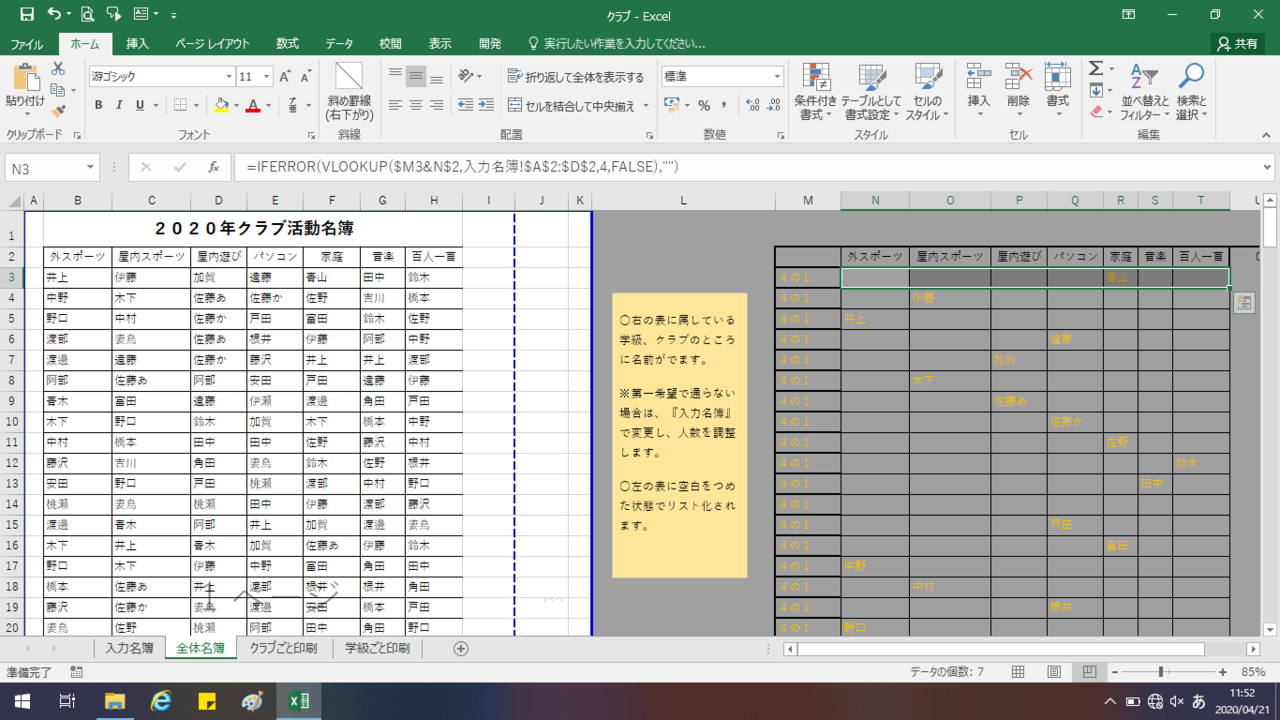Click the borders grid icon

point(180,105)
